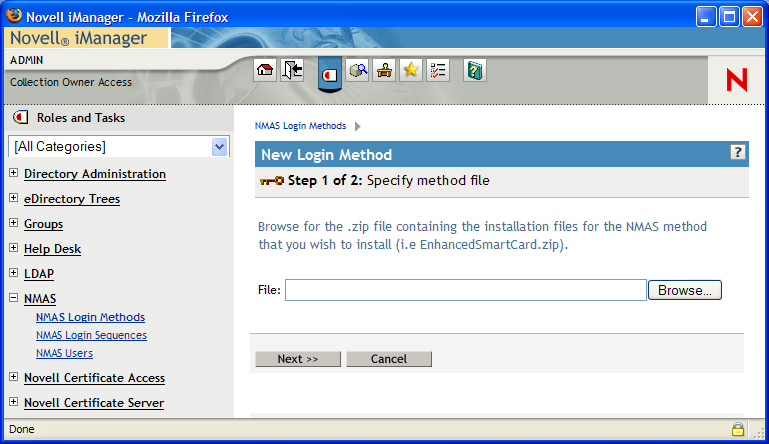Open the Directory Administration role

95,174
